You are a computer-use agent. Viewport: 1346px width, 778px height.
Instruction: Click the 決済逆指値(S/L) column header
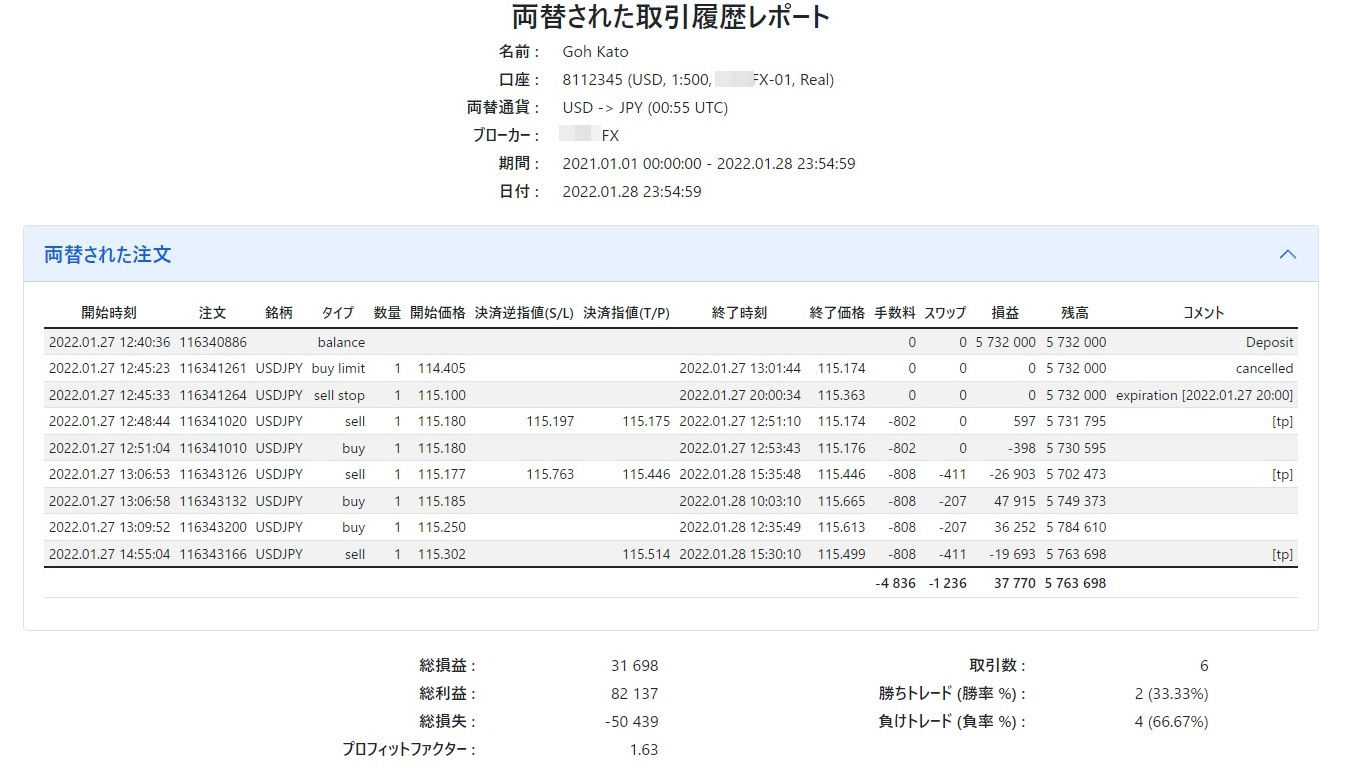[x=524, y=312]
